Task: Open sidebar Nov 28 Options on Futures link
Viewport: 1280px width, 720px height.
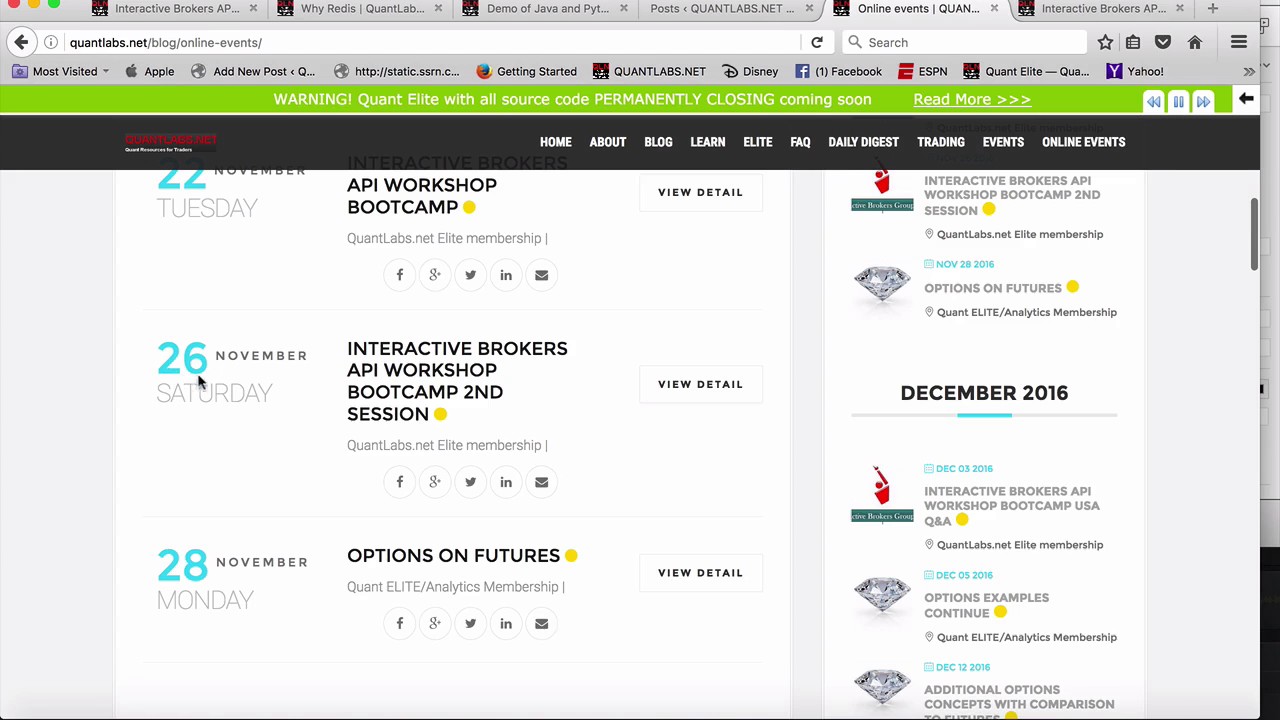Action: (x=993, y=288)
